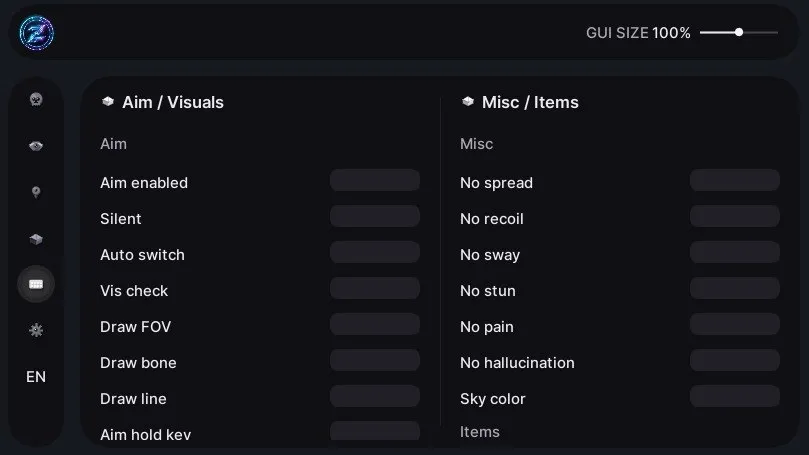
Task: Click the field beside Sky color
Action: (735, 397)
